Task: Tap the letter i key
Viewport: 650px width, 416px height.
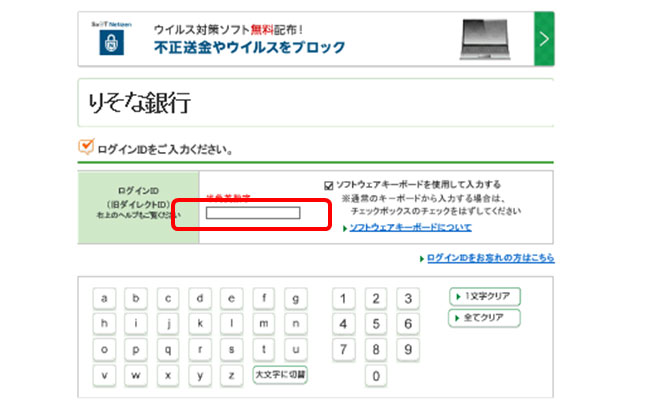Action: click(136, 324)
